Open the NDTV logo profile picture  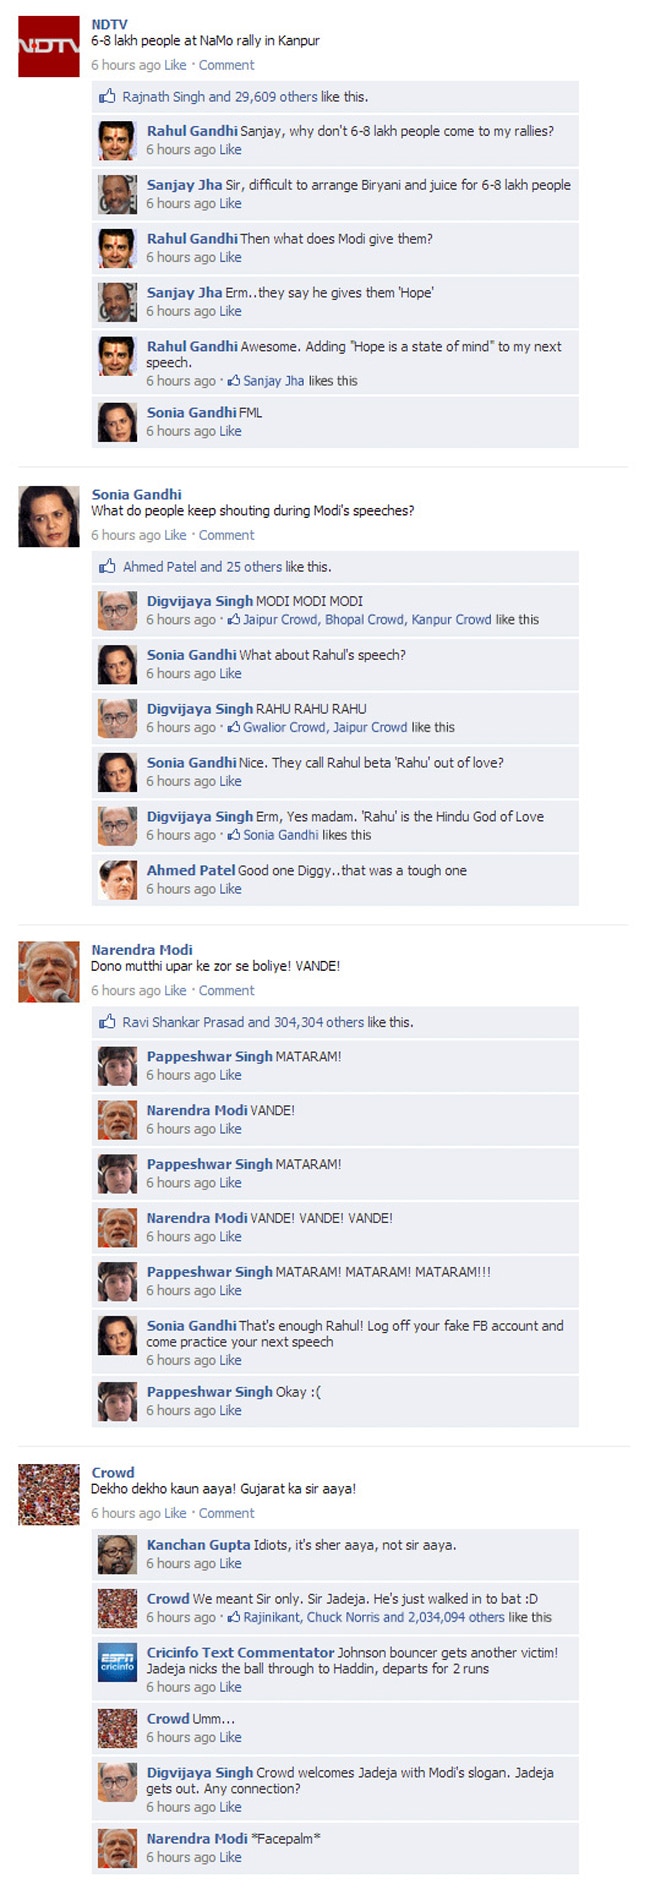pos(48,46)
